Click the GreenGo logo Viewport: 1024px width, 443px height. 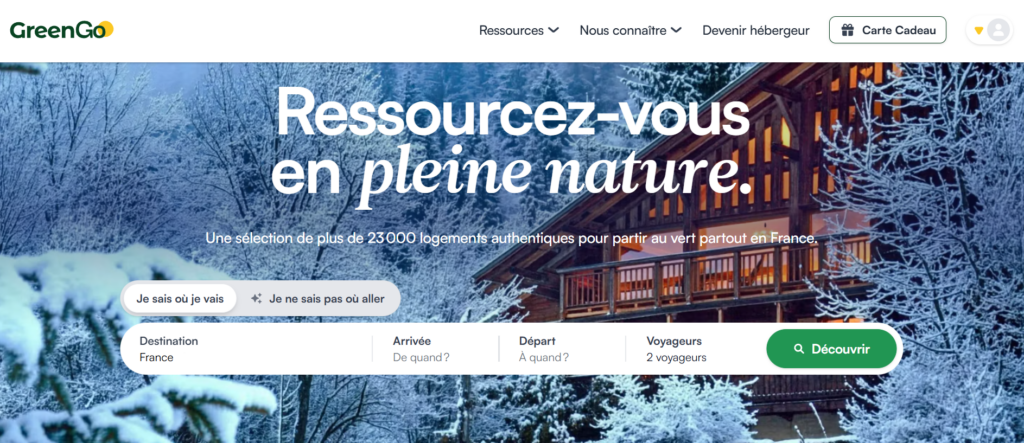coord(61,30)
